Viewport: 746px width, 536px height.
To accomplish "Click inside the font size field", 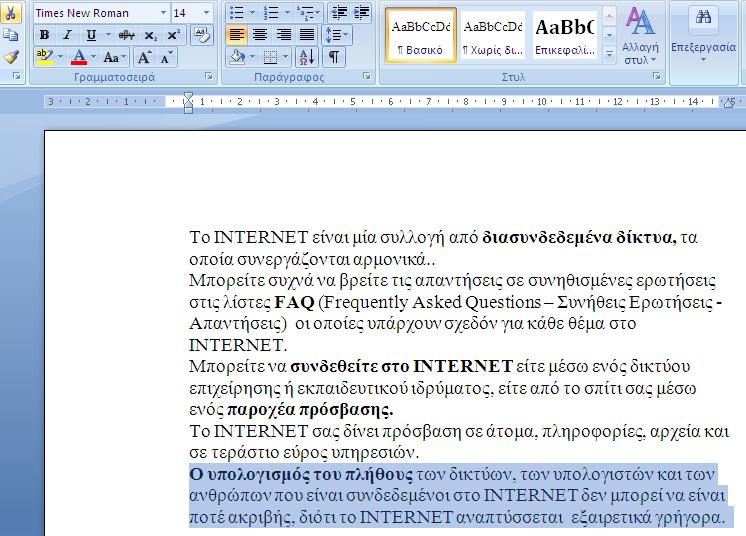I will coord(186,13).
